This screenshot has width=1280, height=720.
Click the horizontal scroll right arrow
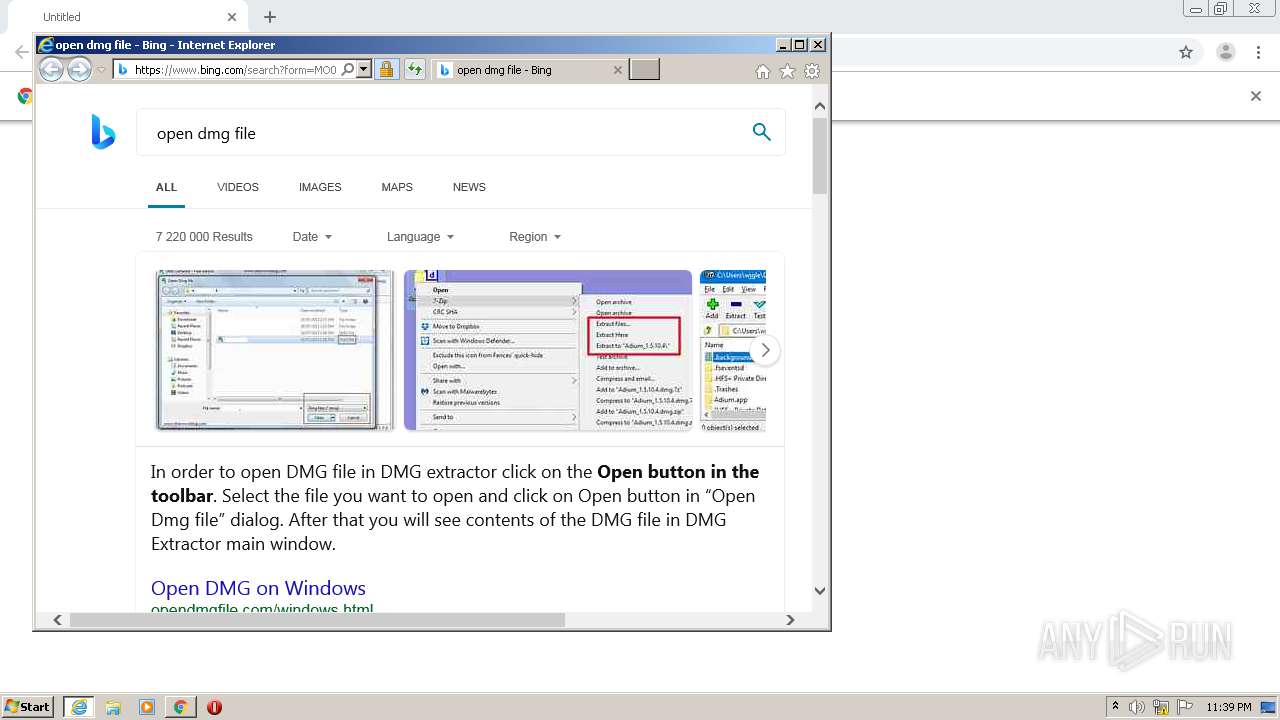pos(790,620)
